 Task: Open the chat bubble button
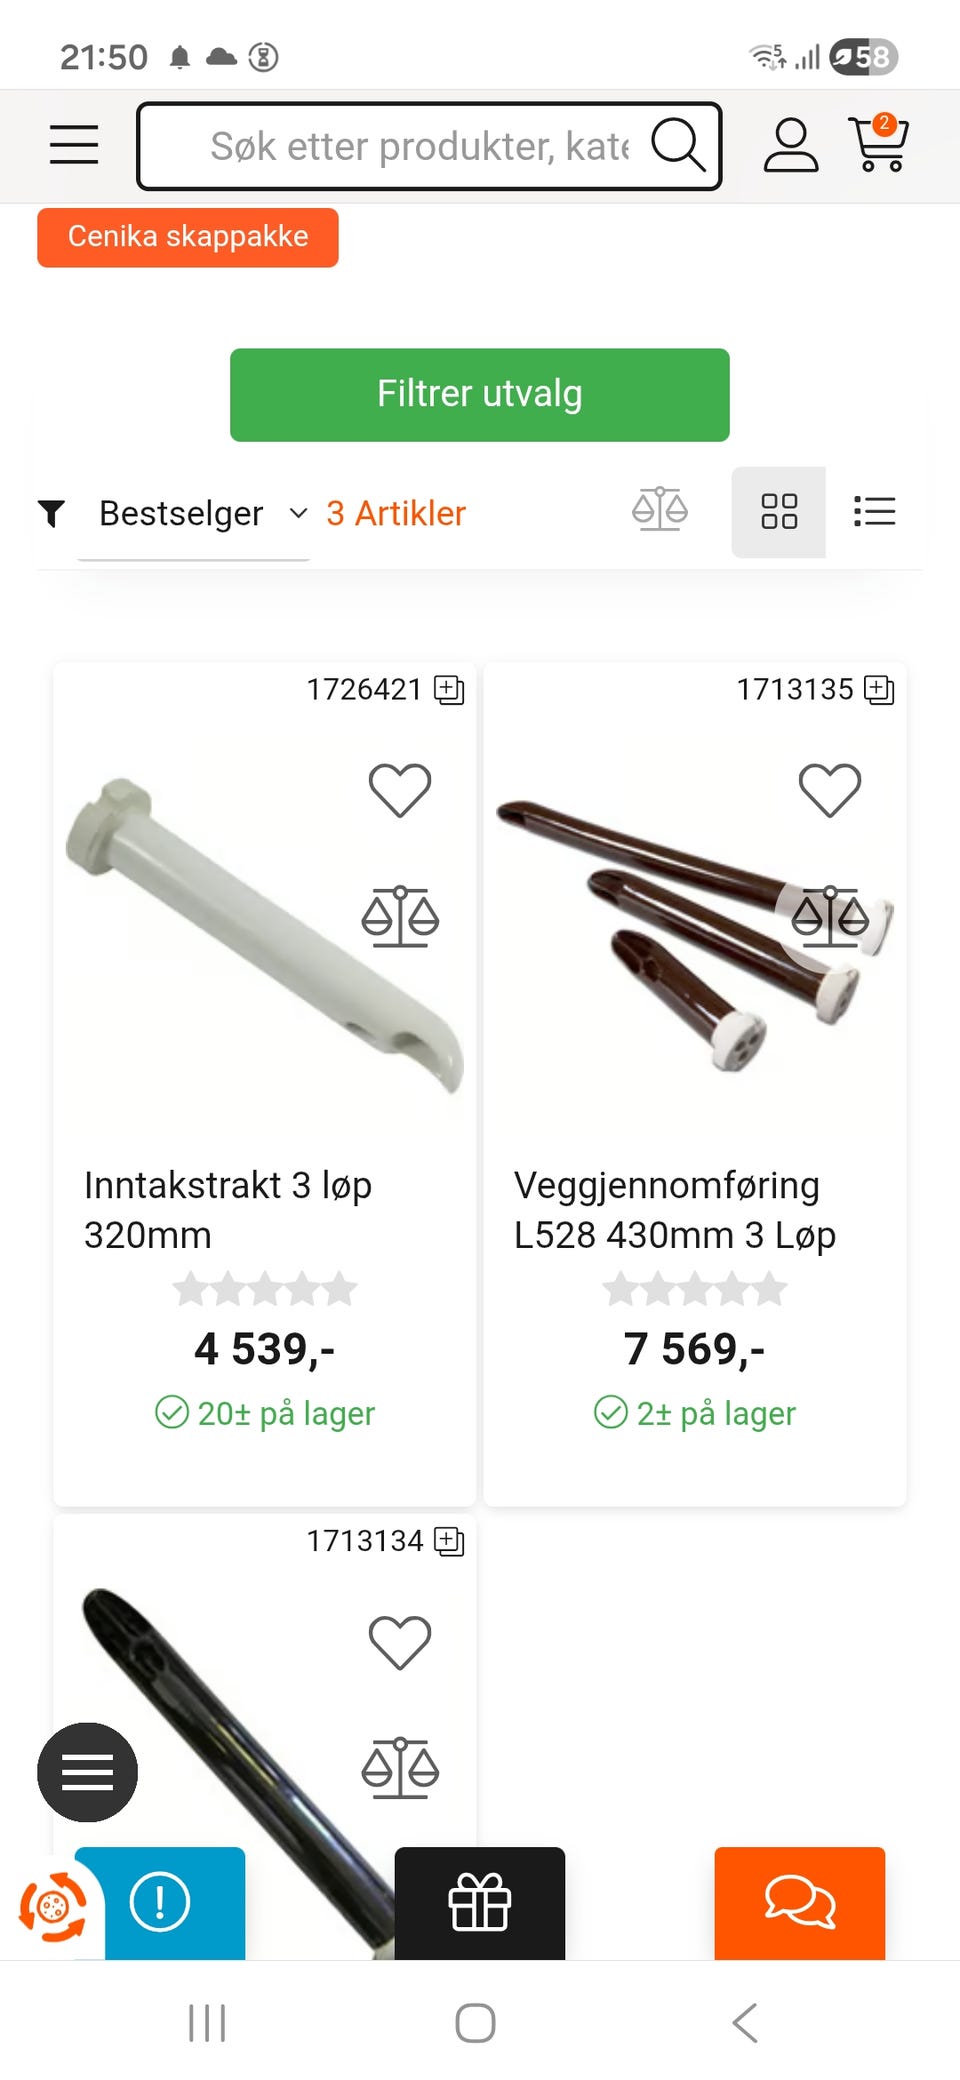click(x=800, y=1902)
